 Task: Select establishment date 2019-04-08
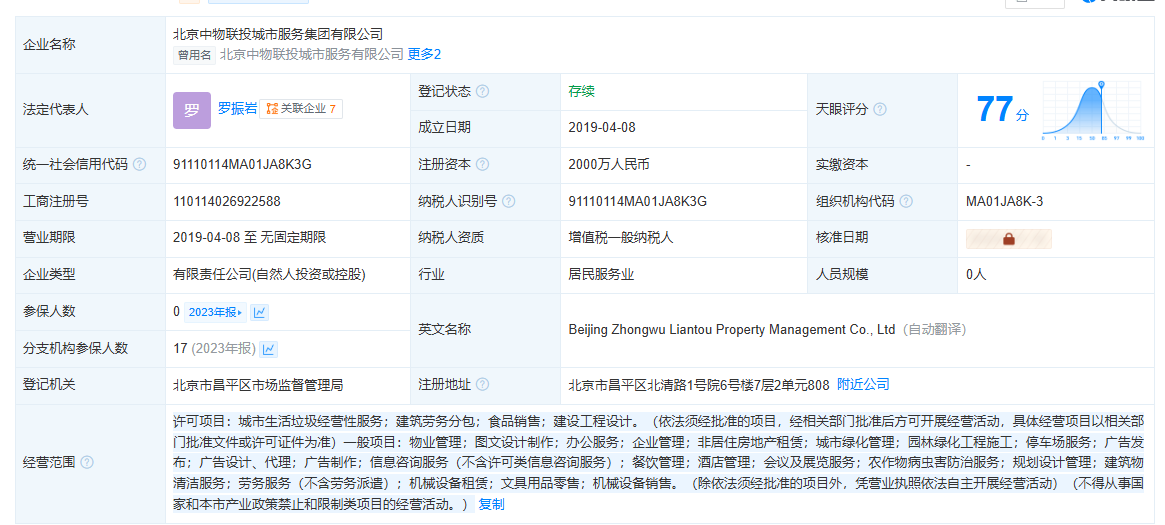[x=602, y=128]
